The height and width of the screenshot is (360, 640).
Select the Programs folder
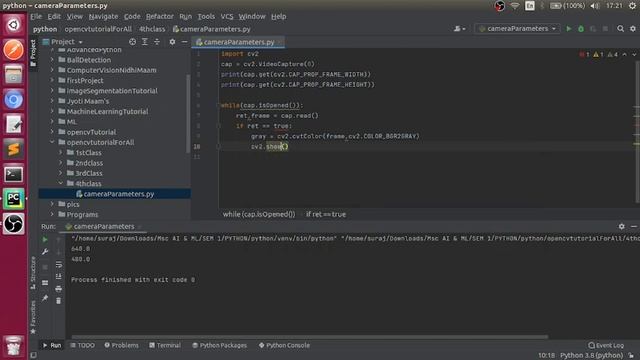(x=82, y=214)
